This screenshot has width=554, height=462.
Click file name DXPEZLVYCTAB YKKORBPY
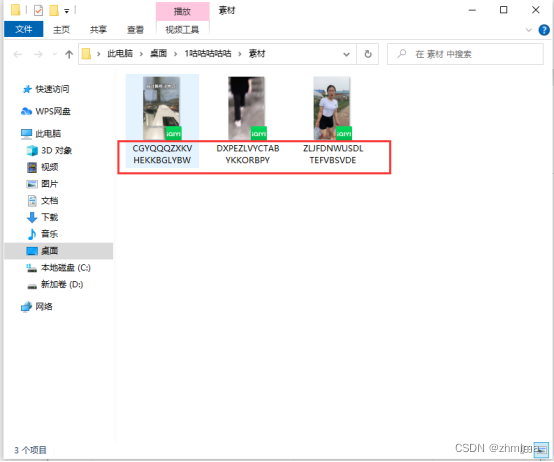(248, 154)
